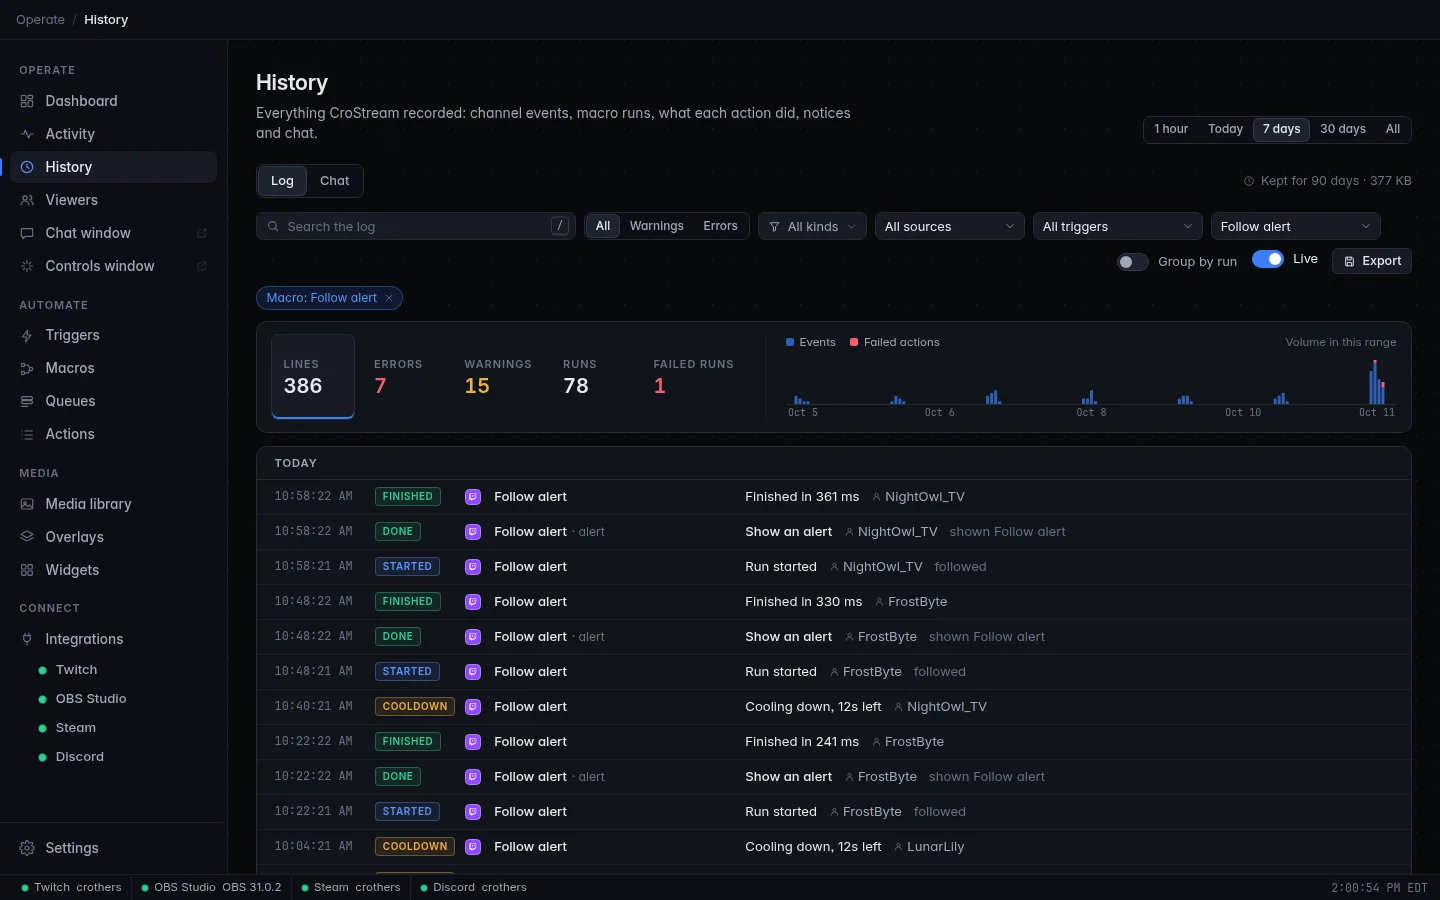Select the Errors severity filter
Screen dimensions: 1440x900
[720, 226]
